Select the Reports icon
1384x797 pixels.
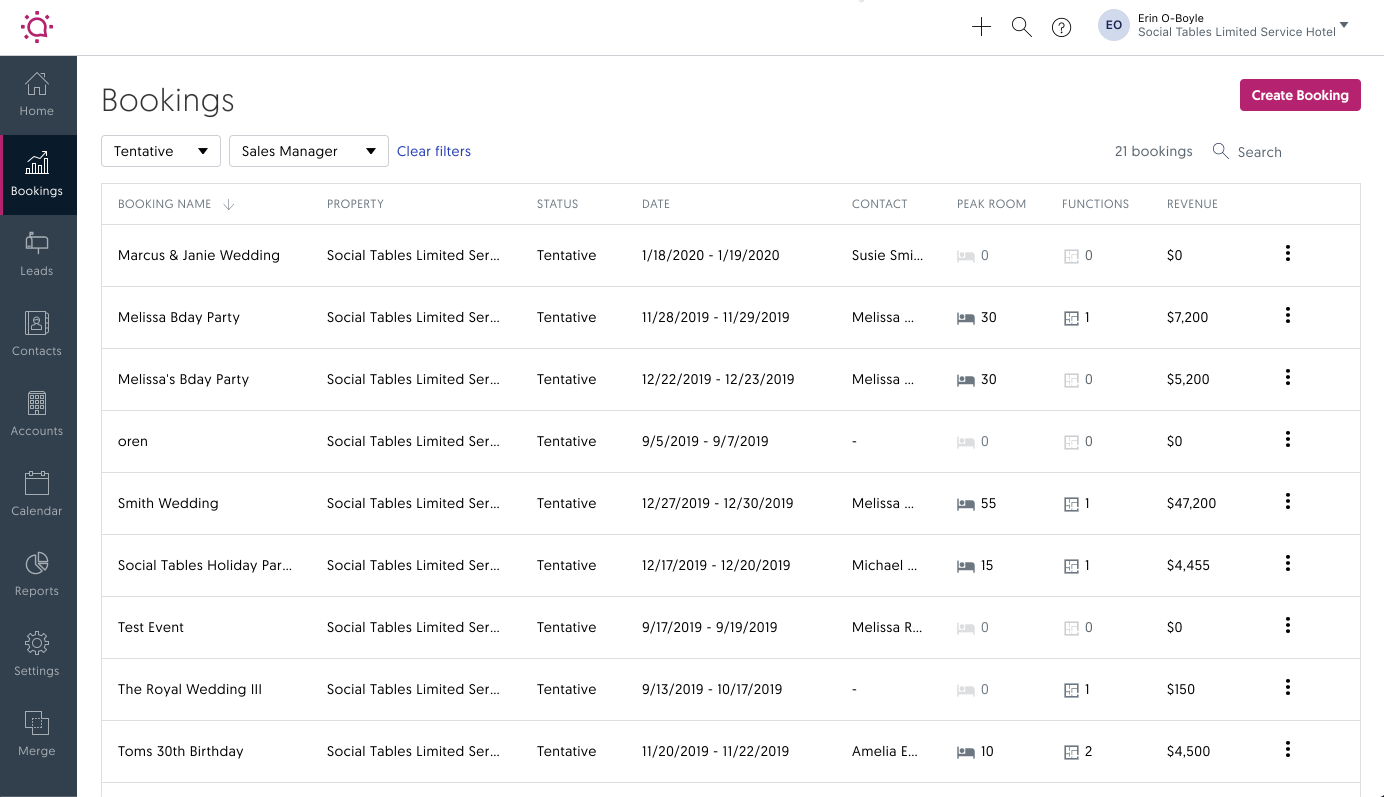pos(37,573)
